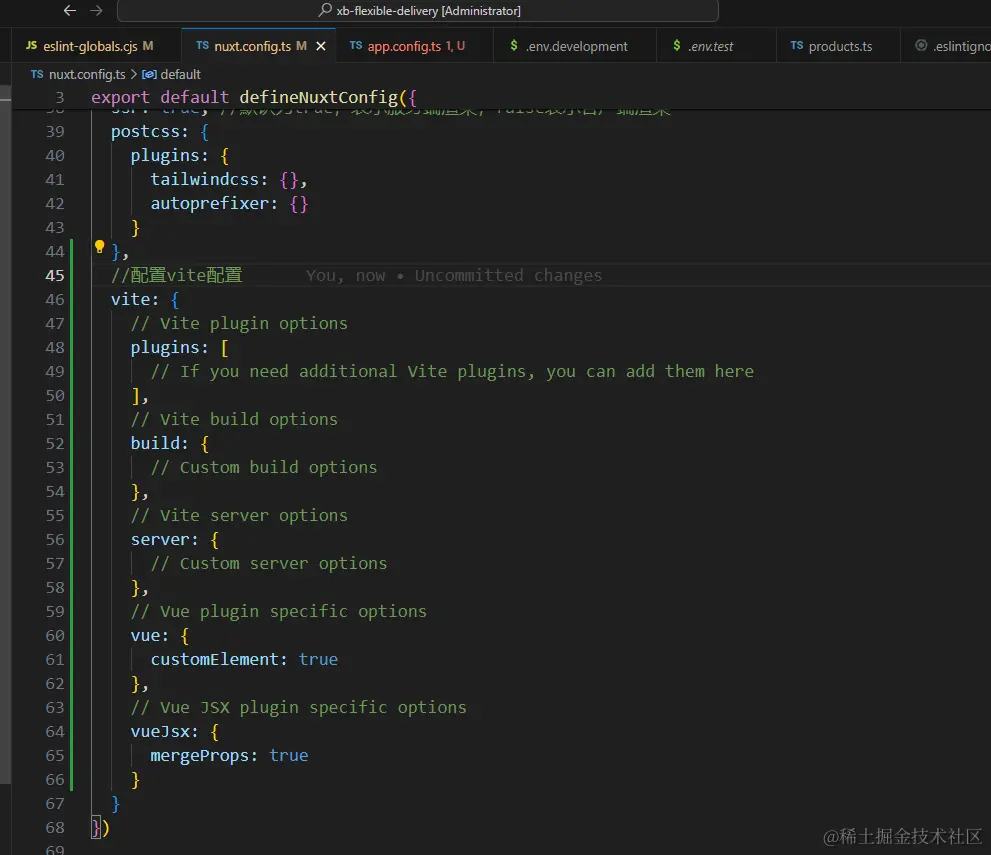The image size is (991, 855).
Task: Click the TS icon in the breadcrumb
Action: click(x=37, y=74)
